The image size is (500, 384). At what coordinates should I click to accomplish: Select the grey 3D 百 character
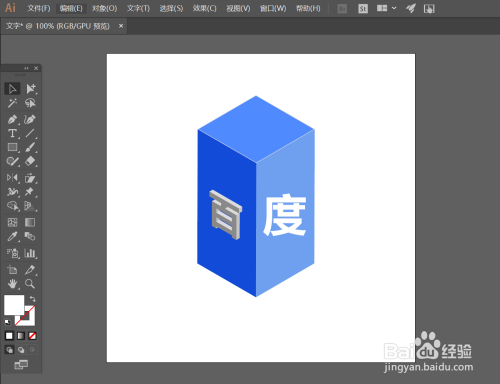click(x=226, y=214)
